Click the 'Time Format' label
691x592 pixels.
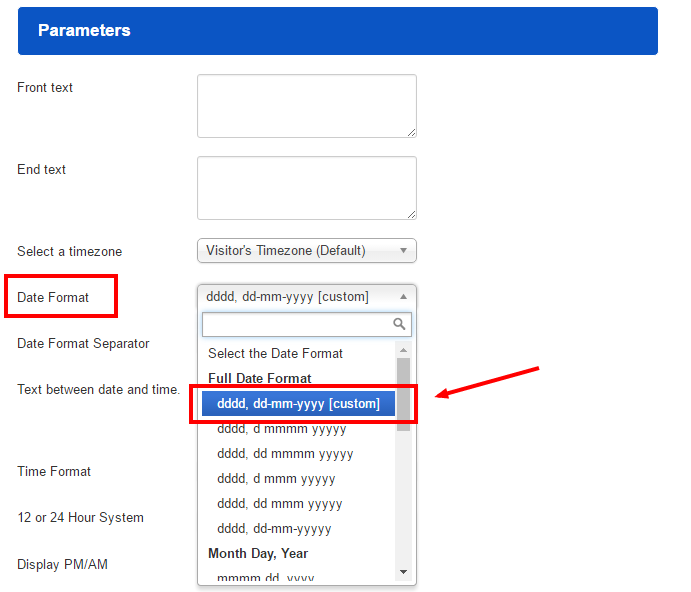54,472
